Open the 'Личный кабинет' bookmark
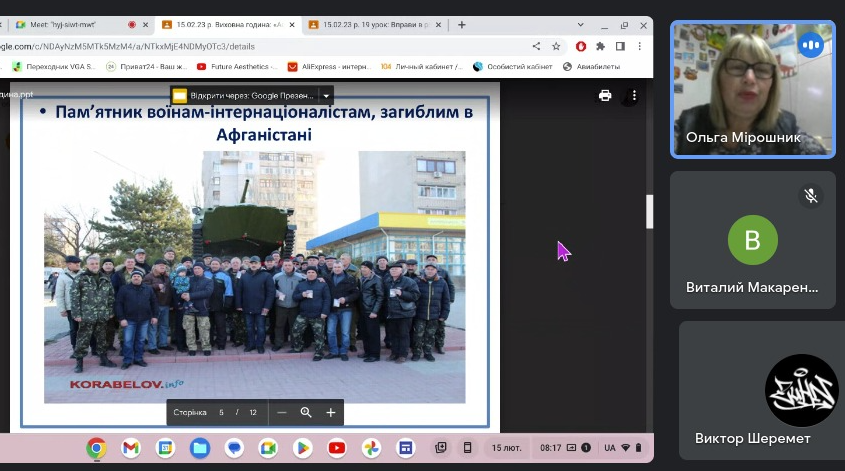 coord(422,67)
